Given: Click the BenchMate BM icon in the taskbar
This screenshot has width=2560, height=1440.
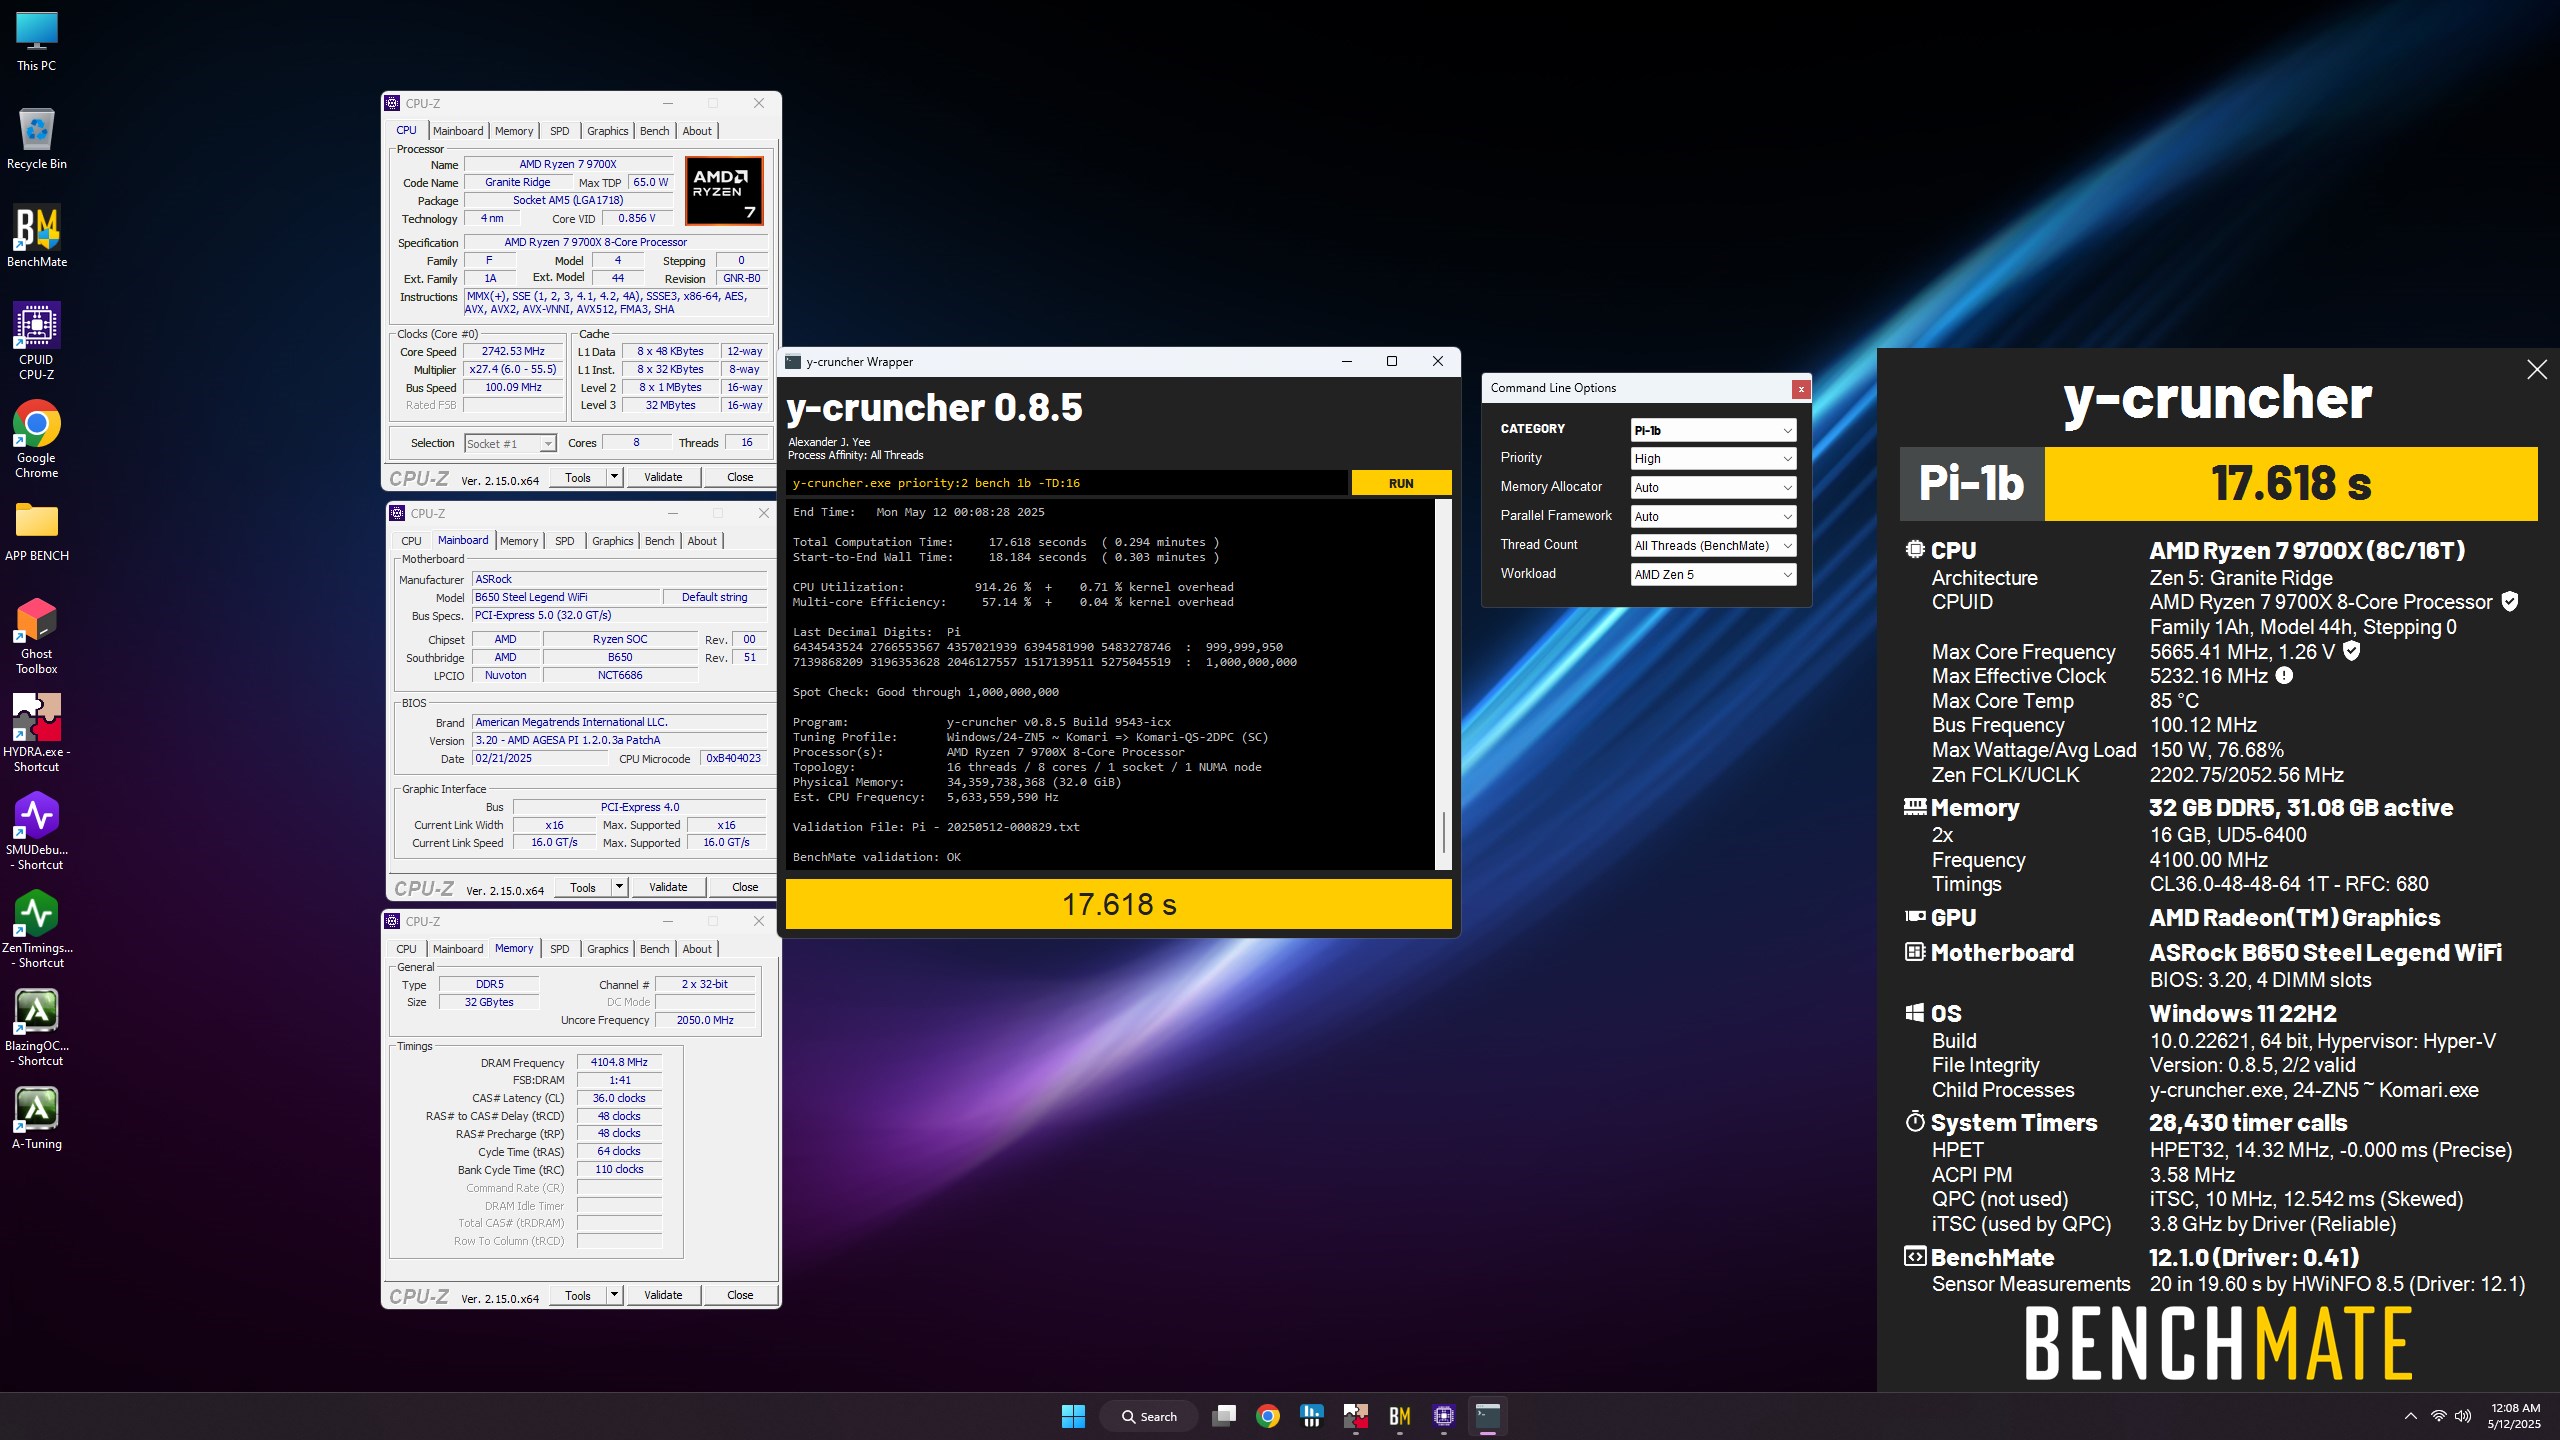Looking at the screenshot, I should 1400,1416.
